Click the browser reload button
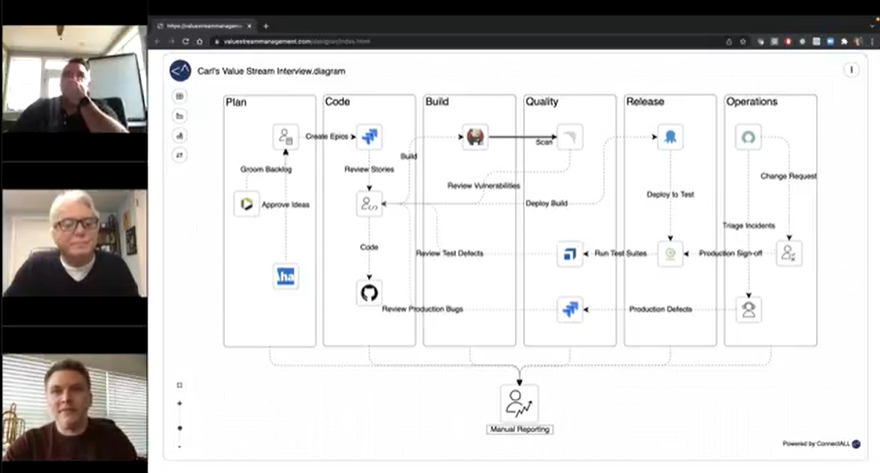 pos(185,42)
